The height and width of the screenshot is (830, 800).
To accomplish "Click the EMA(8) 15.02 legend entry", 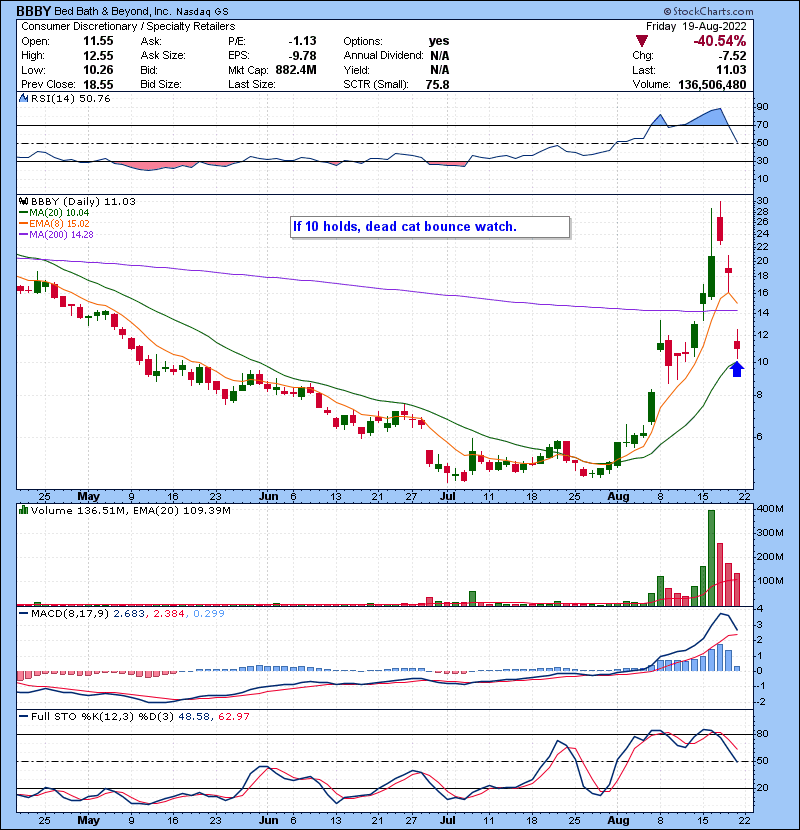I will [54, 223].
